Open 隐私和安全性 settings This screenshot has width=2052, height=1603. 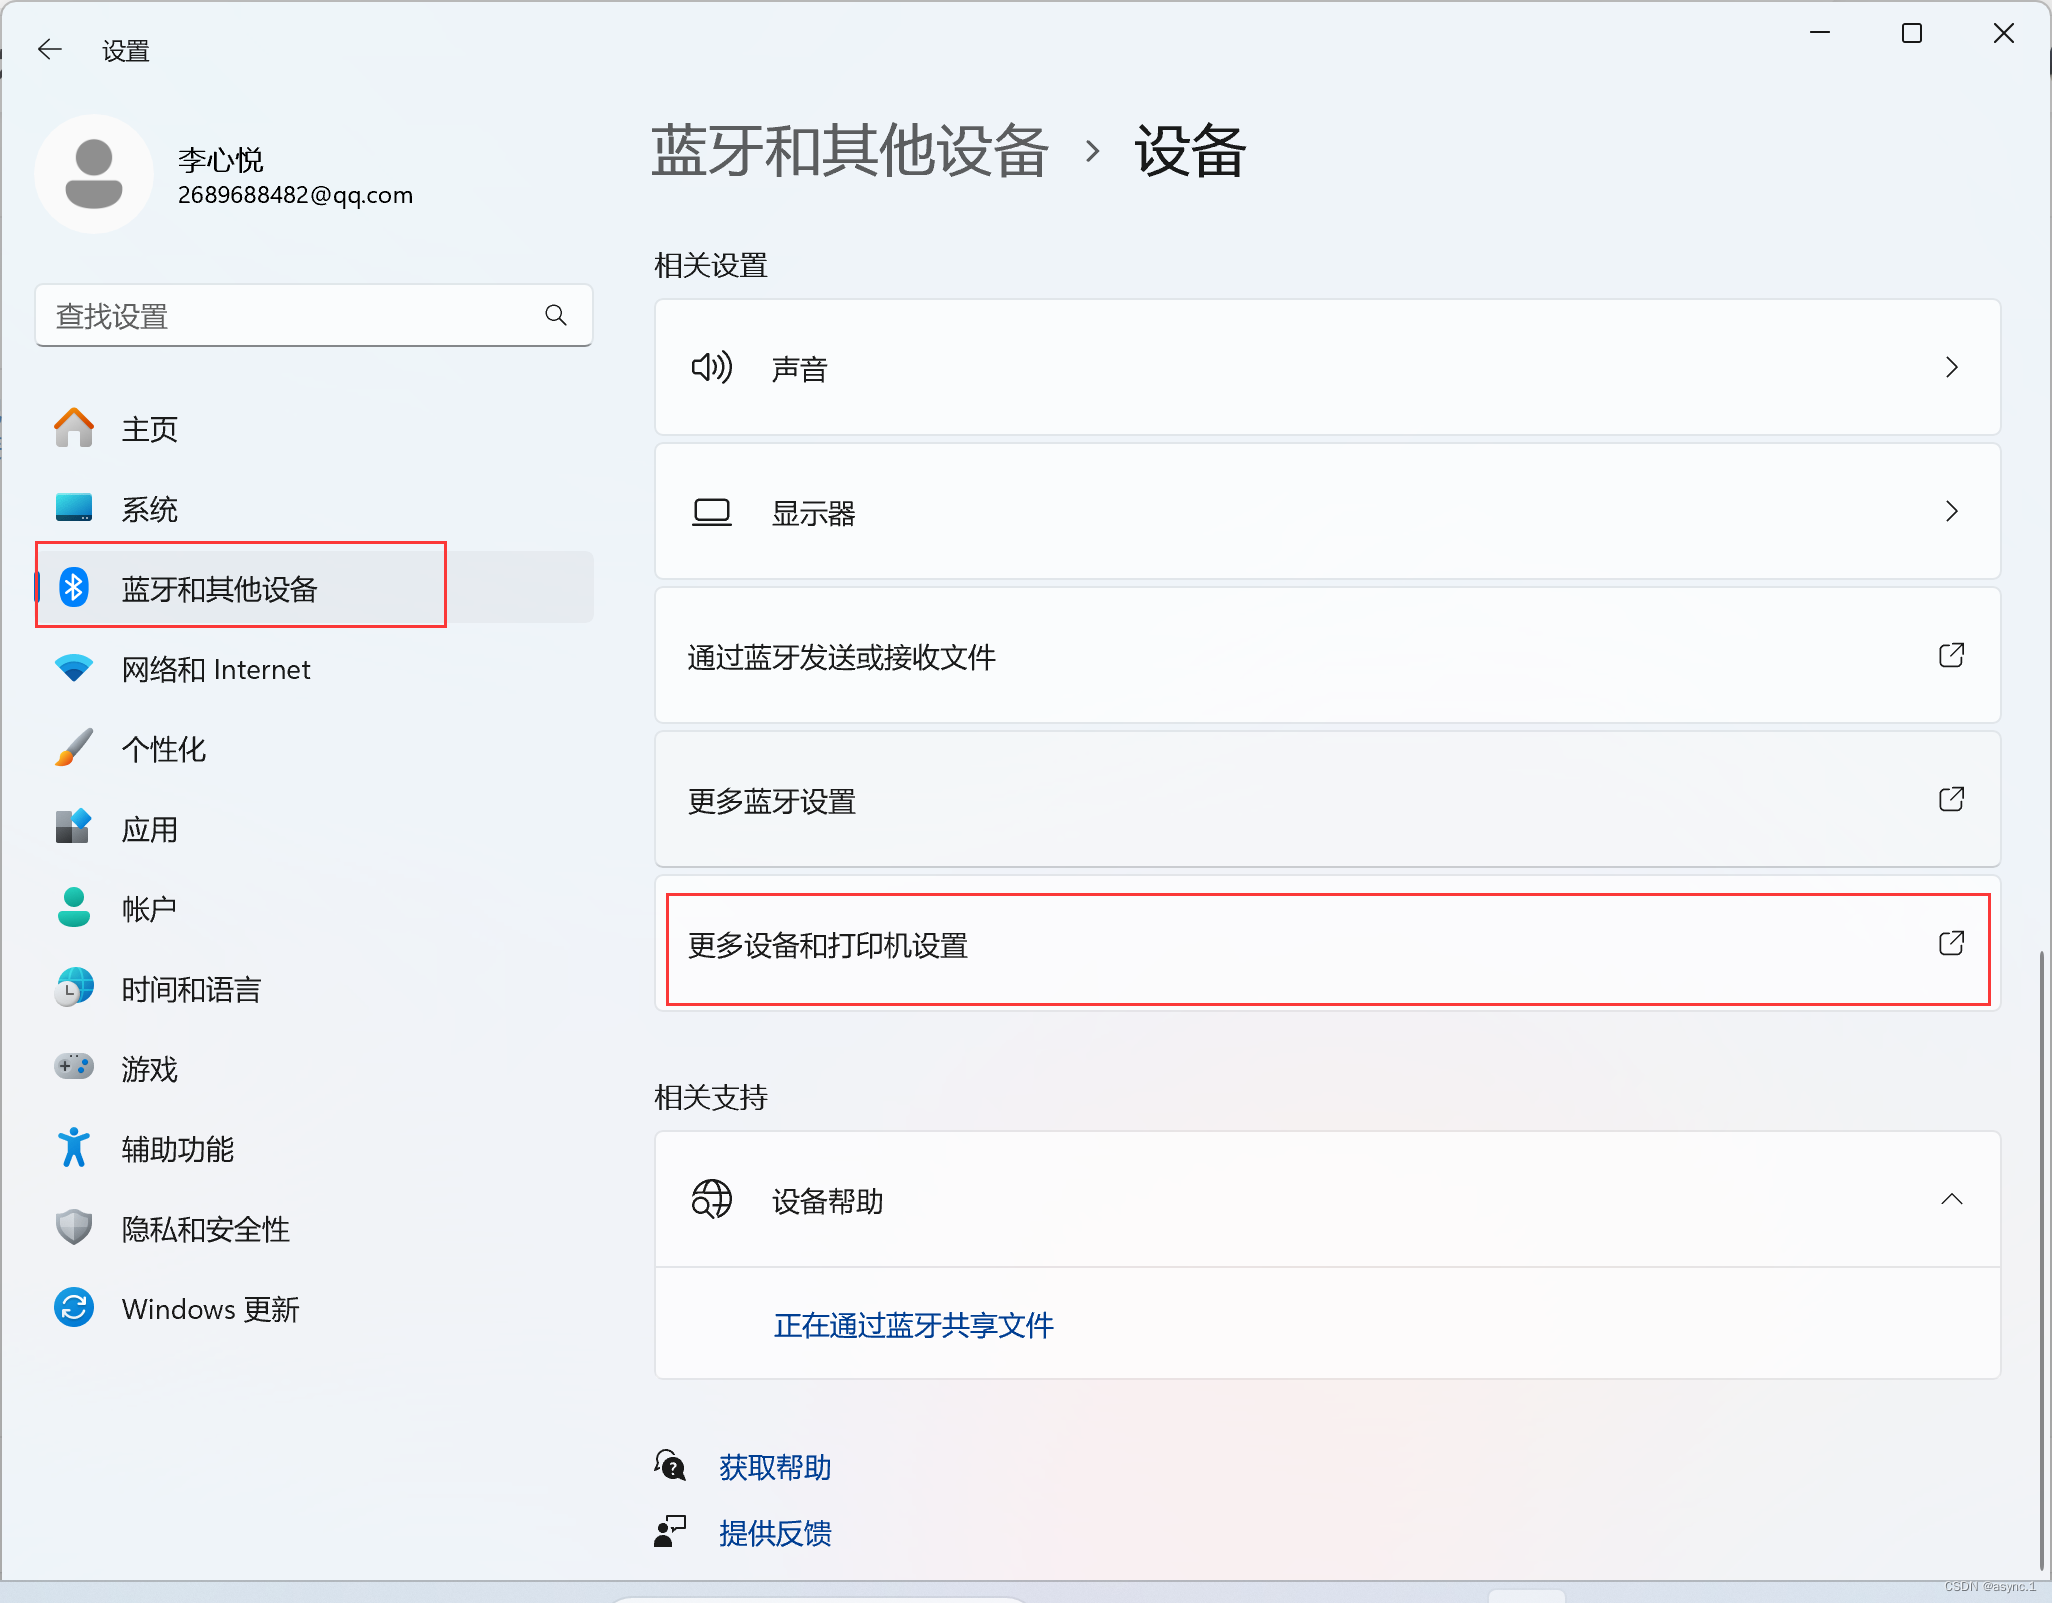(206, 1229)
